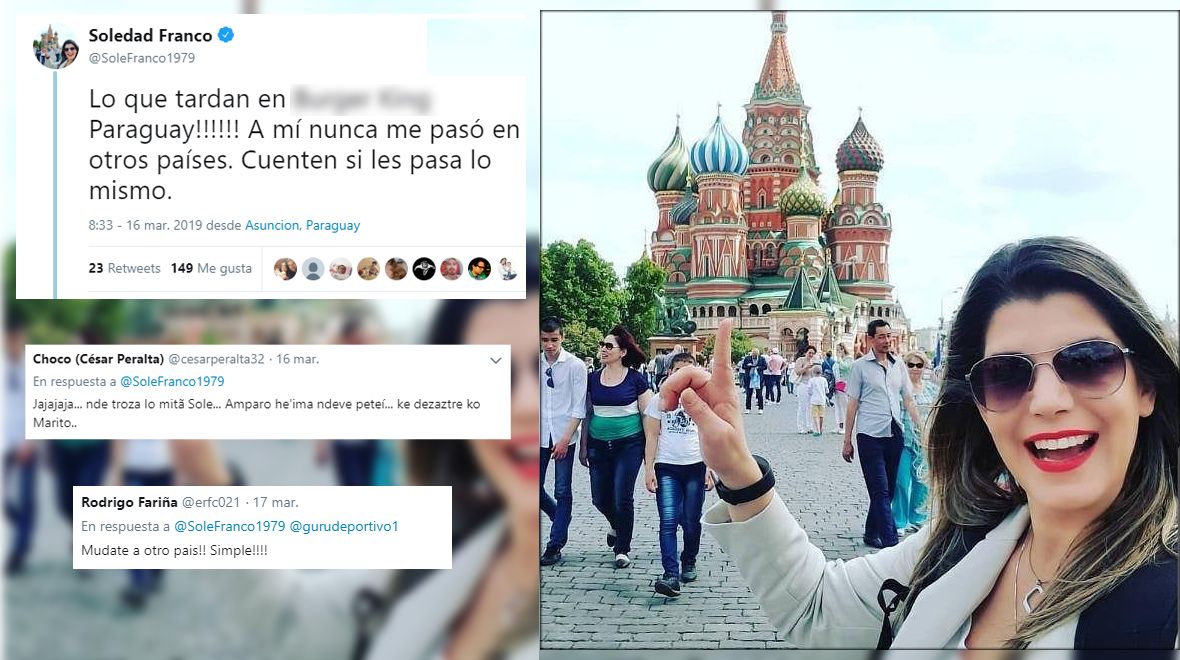Open the first liker avatar beside Me gusta
This screenshot has width=1180, height=660.
(x=285, y=269)
